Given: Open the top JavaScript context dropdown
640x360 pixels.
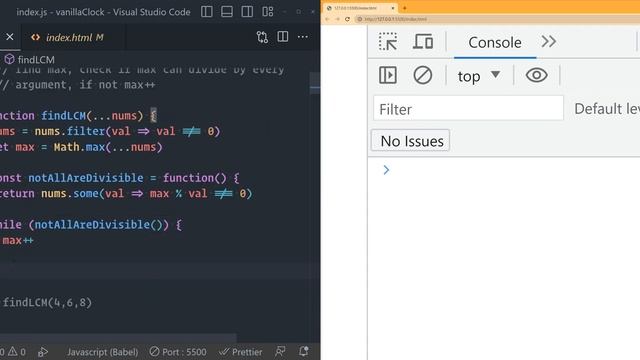Looking at the screenshot, I should pos(478,76).
